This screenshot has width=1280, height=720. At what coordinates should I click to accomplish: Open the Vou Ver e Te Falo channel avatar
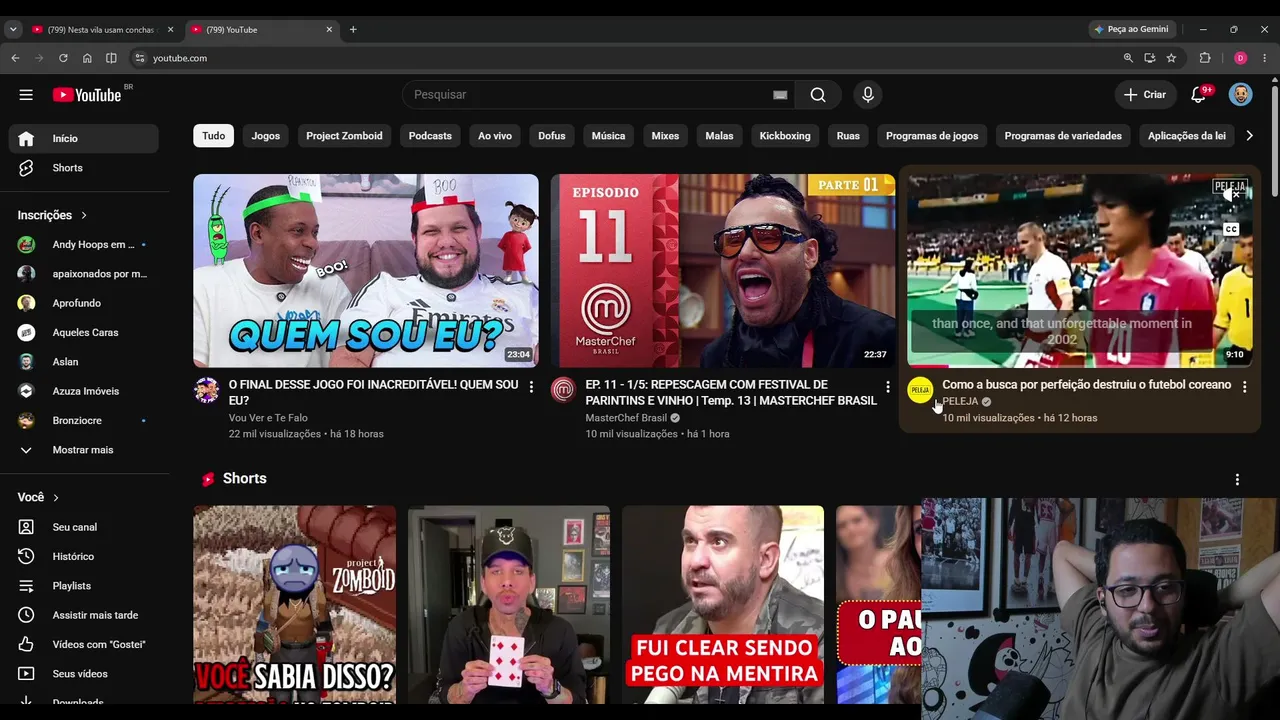click(x=207, y=390)
